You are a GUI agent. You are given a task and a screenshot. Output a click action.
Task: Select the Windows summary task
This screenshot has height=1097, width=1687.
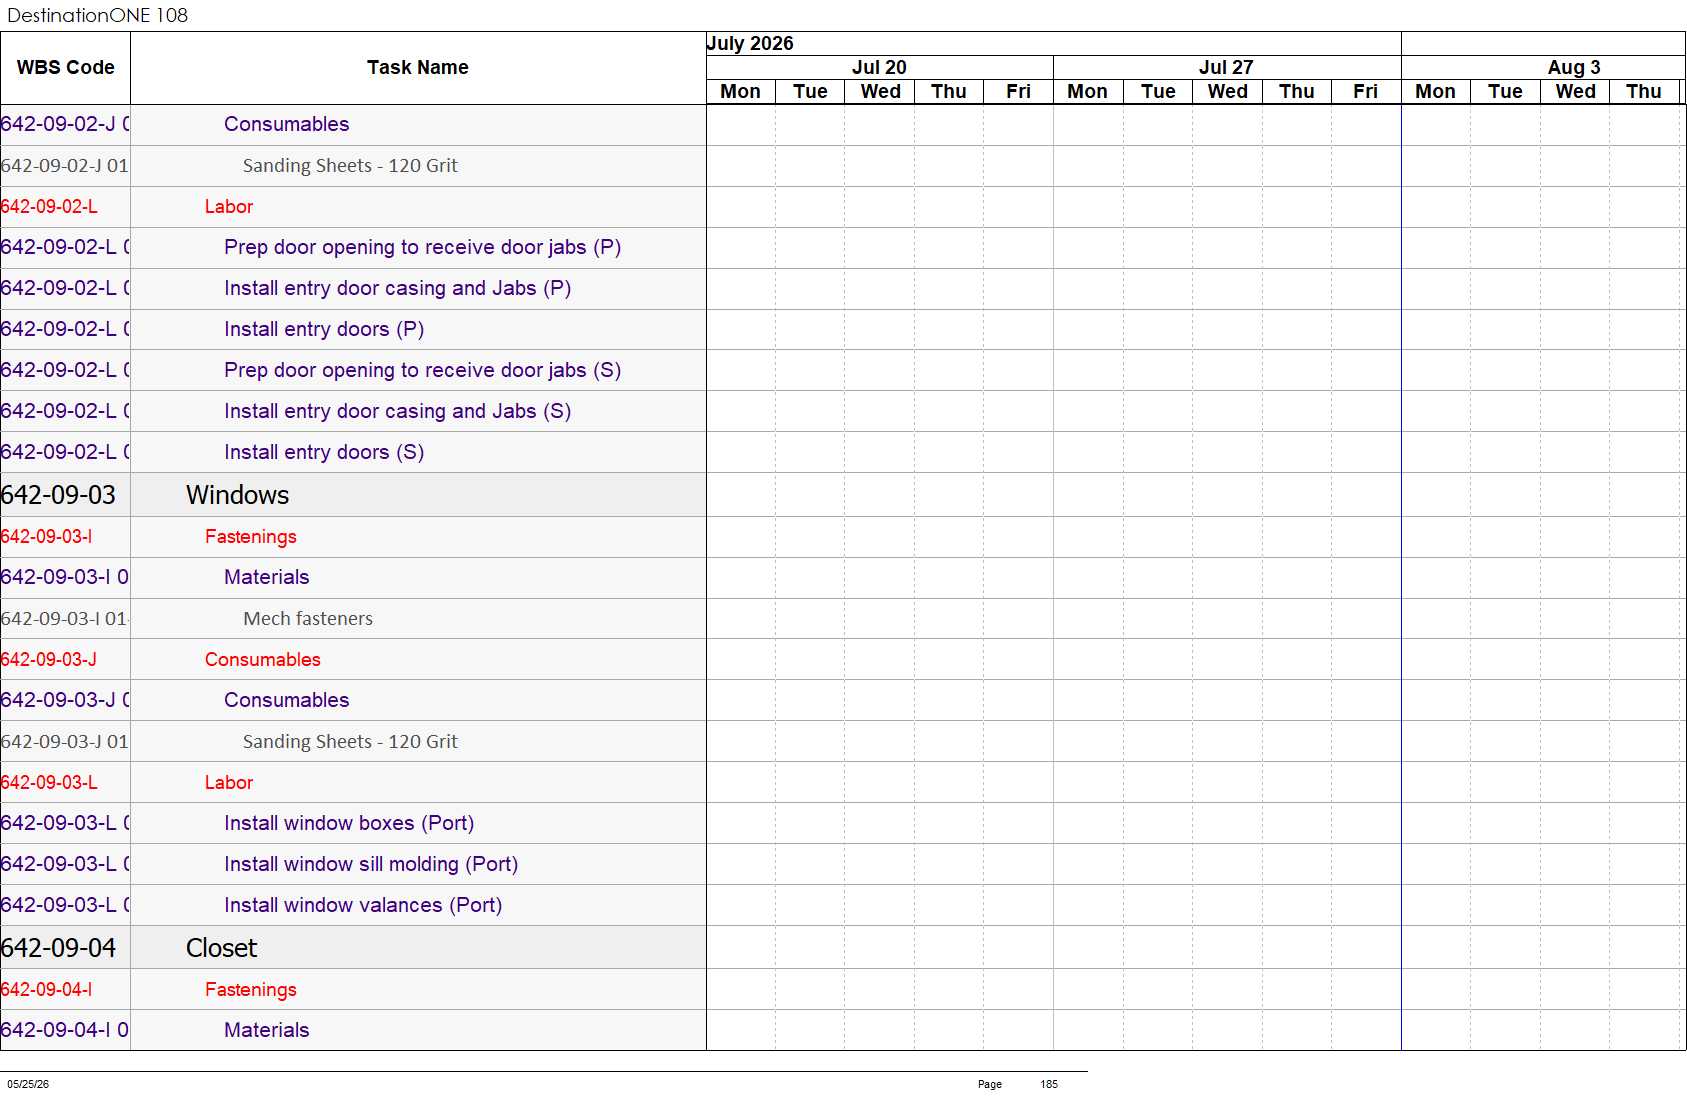click(x=237, y=495)
